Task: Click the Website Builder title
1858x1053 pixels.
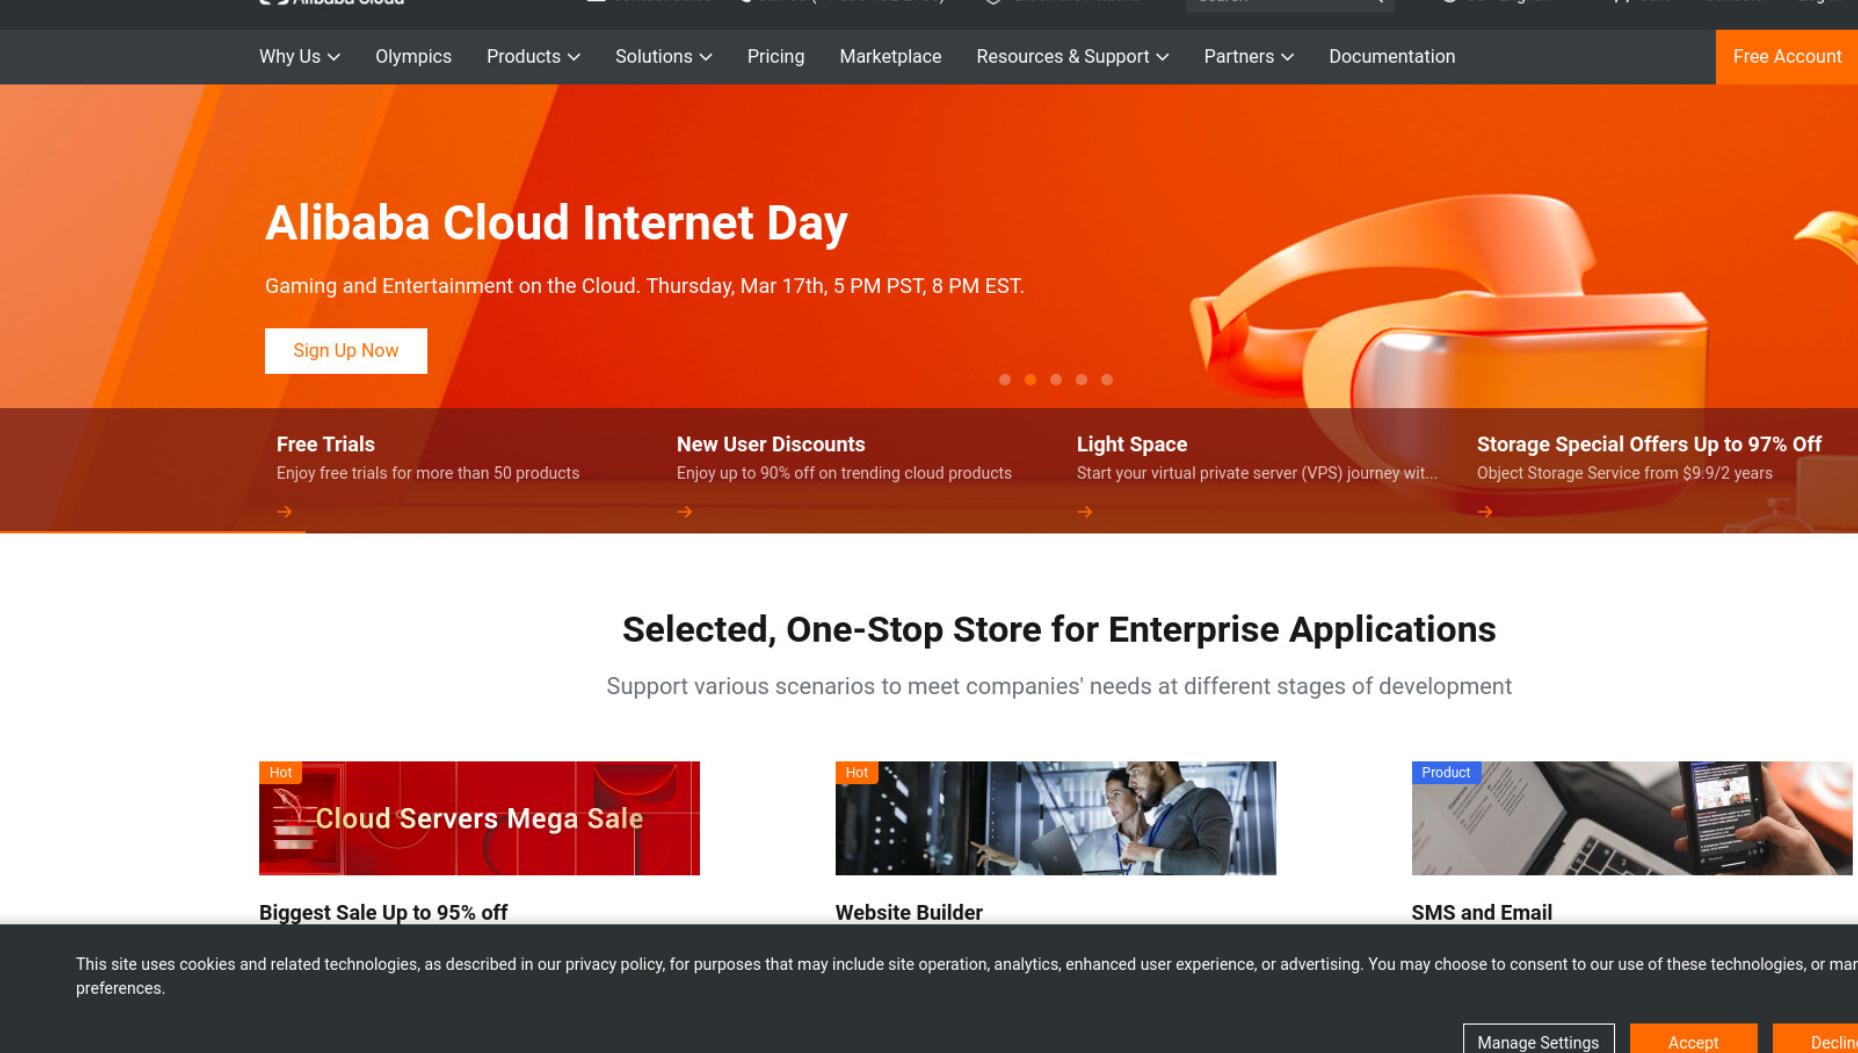Action: coord(908,912)
